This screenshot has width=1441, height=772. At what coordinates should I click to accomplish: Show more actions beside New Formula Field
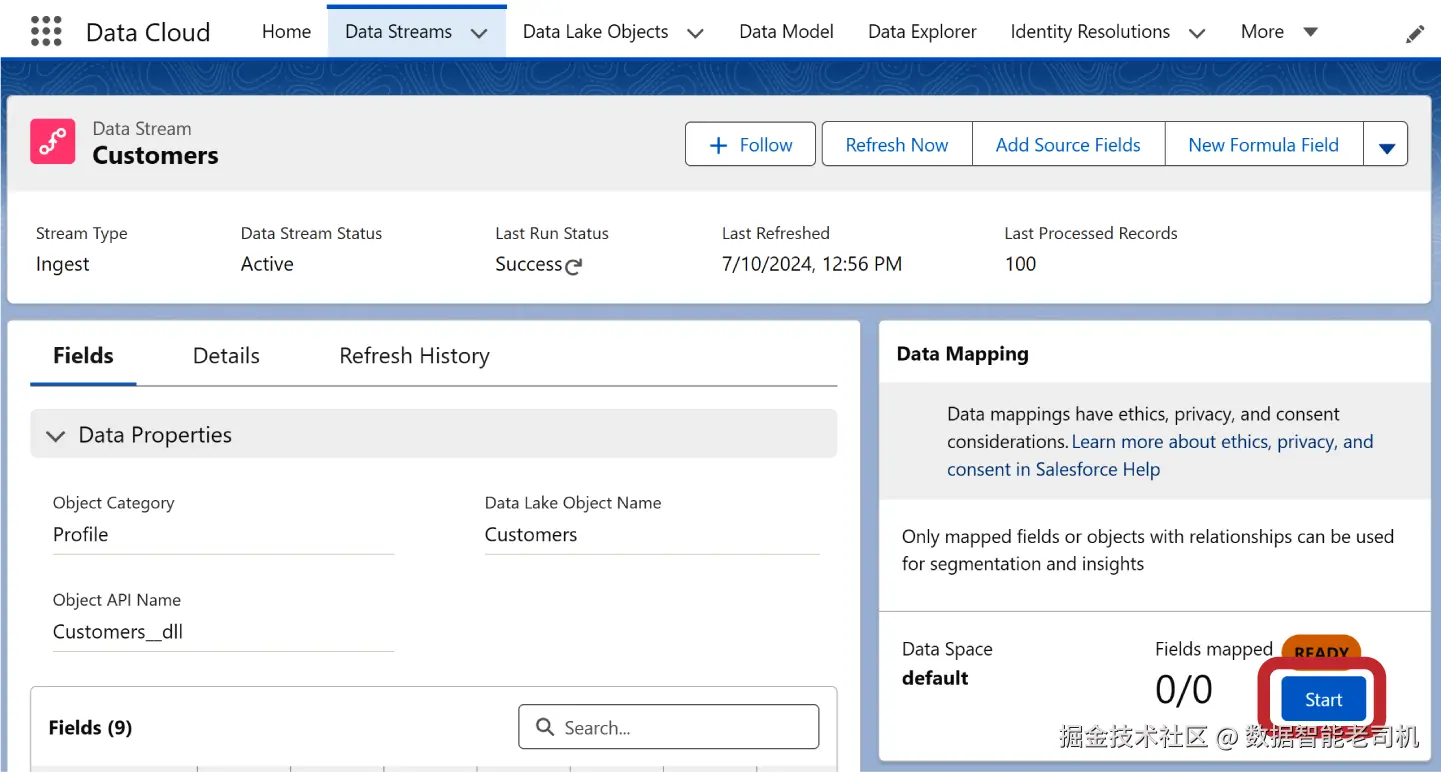click(1386, 145)
